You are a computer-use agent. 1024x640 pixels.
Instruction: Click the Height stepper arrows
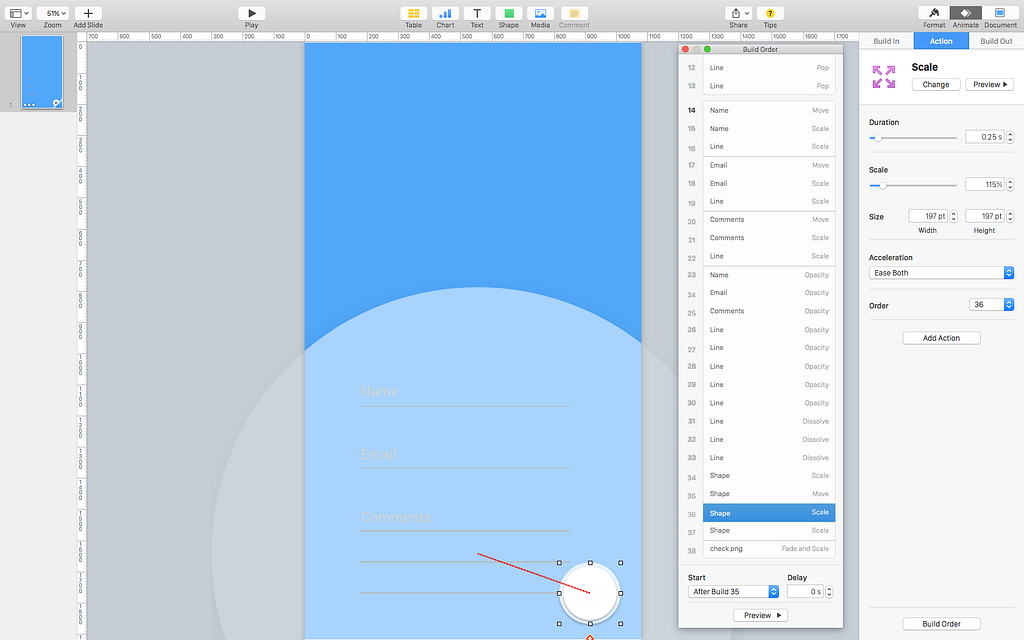click(1010, 216)
